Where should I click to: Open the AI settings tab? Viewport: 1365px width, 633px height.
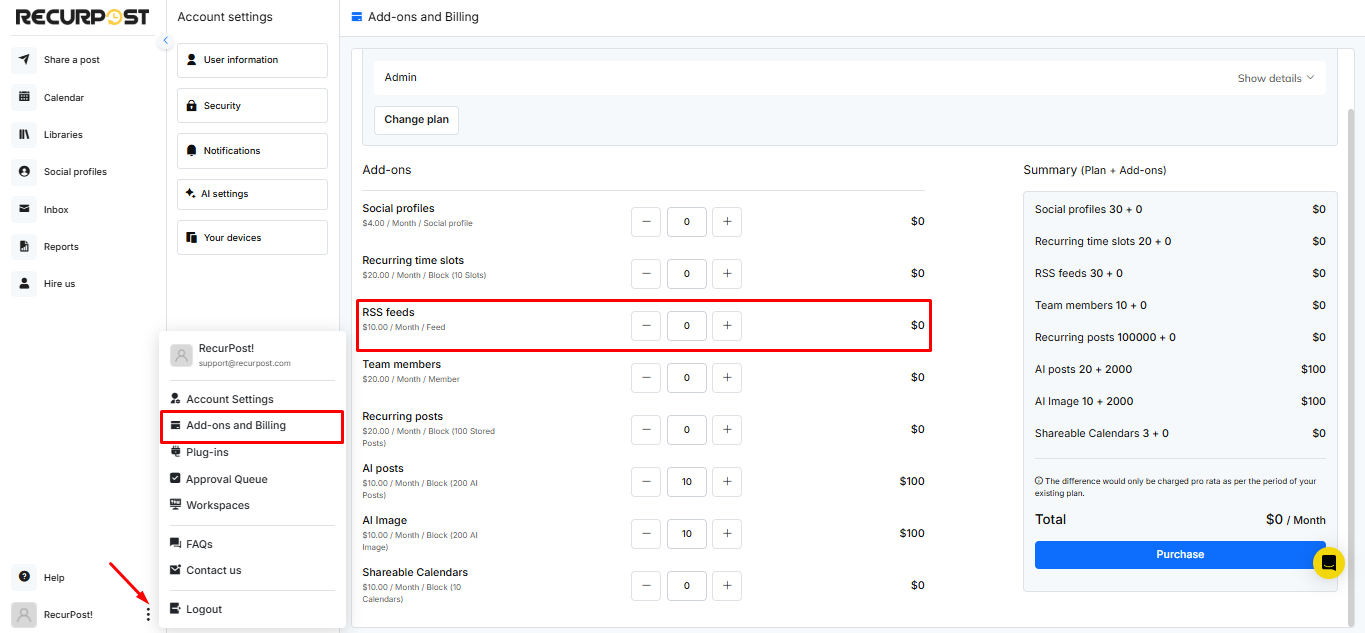point(252,194)
